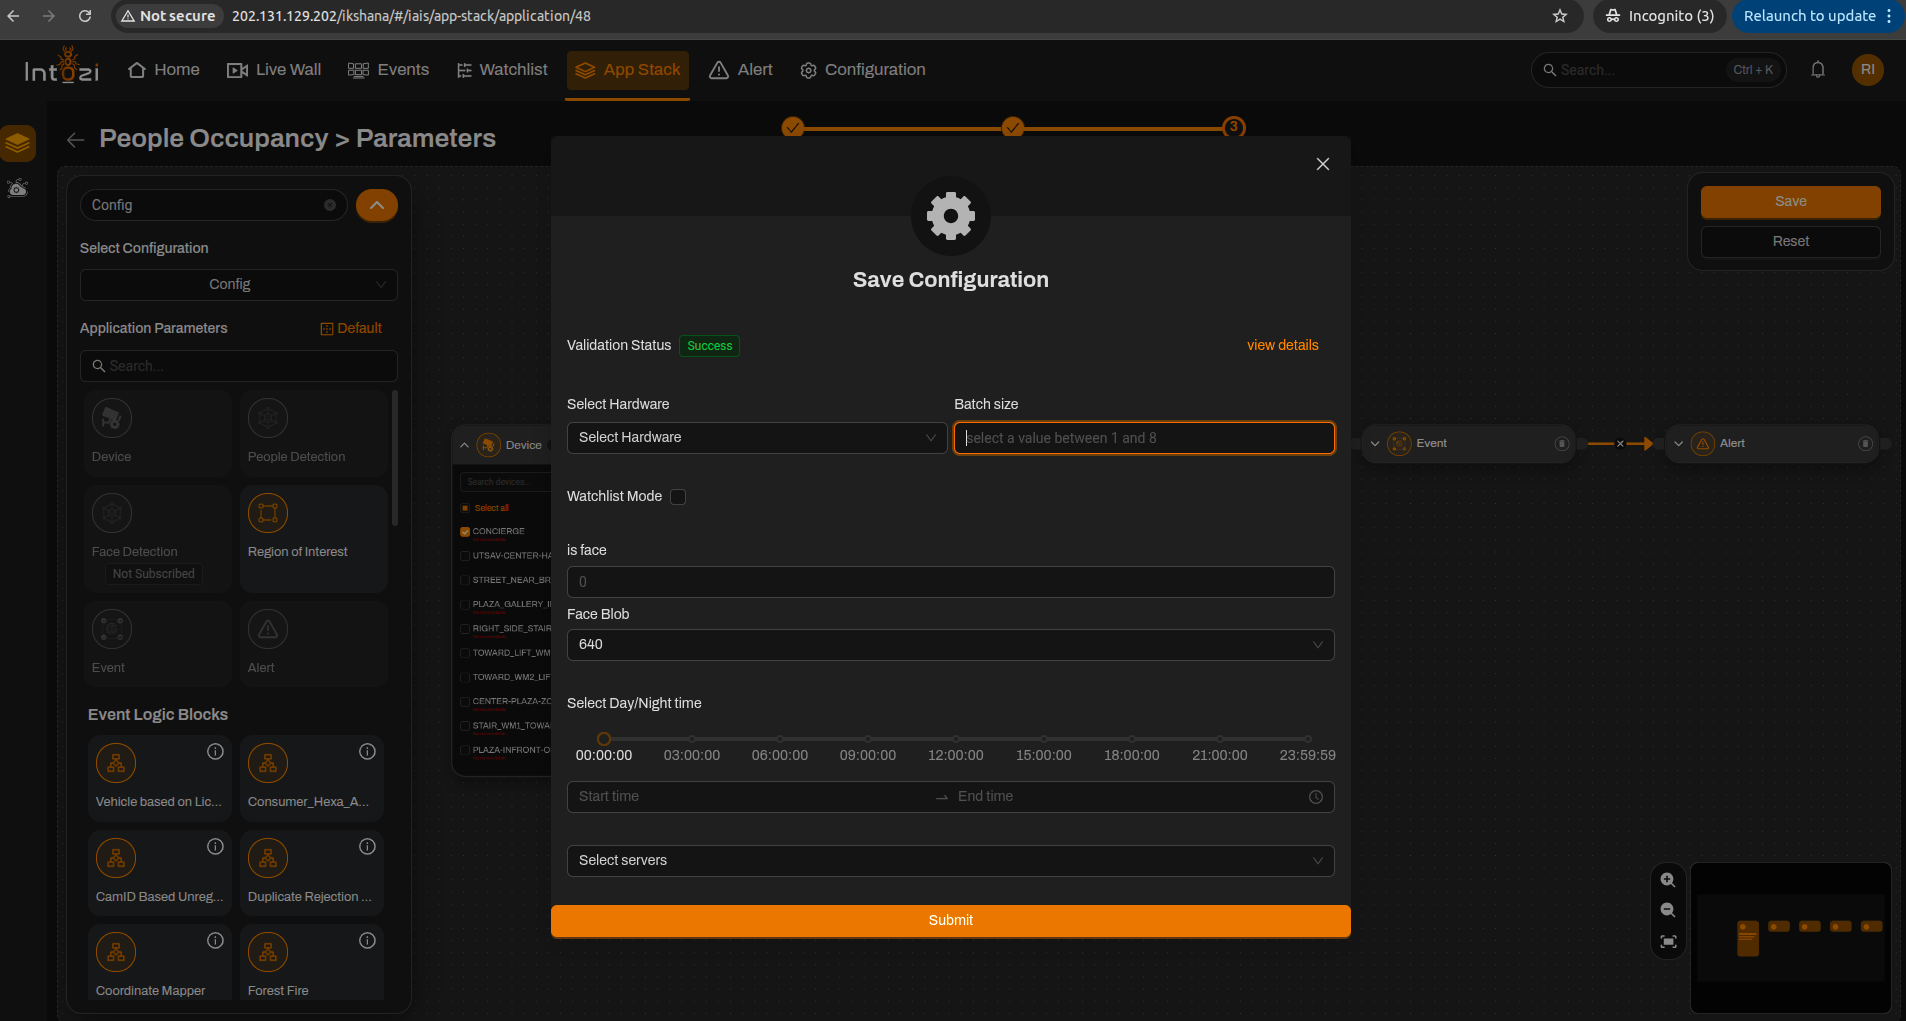This screenshot has height=1021, width=1906.
Task: Enable the Watchlist Mode checkbox
Action: point(678,497)
